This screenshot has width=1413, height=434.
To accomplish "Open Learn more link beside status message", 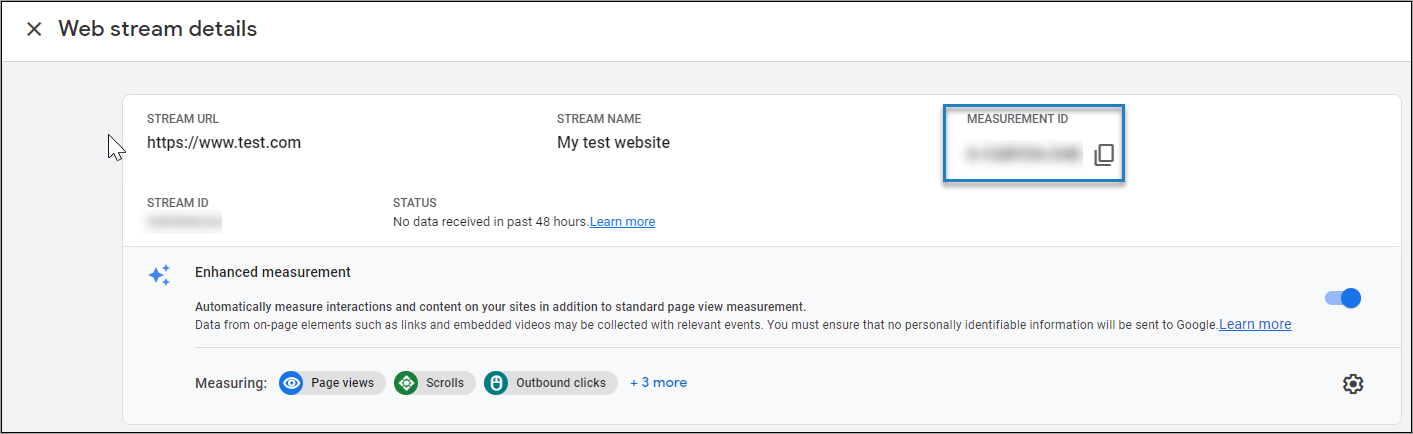I will click(622, 222).
